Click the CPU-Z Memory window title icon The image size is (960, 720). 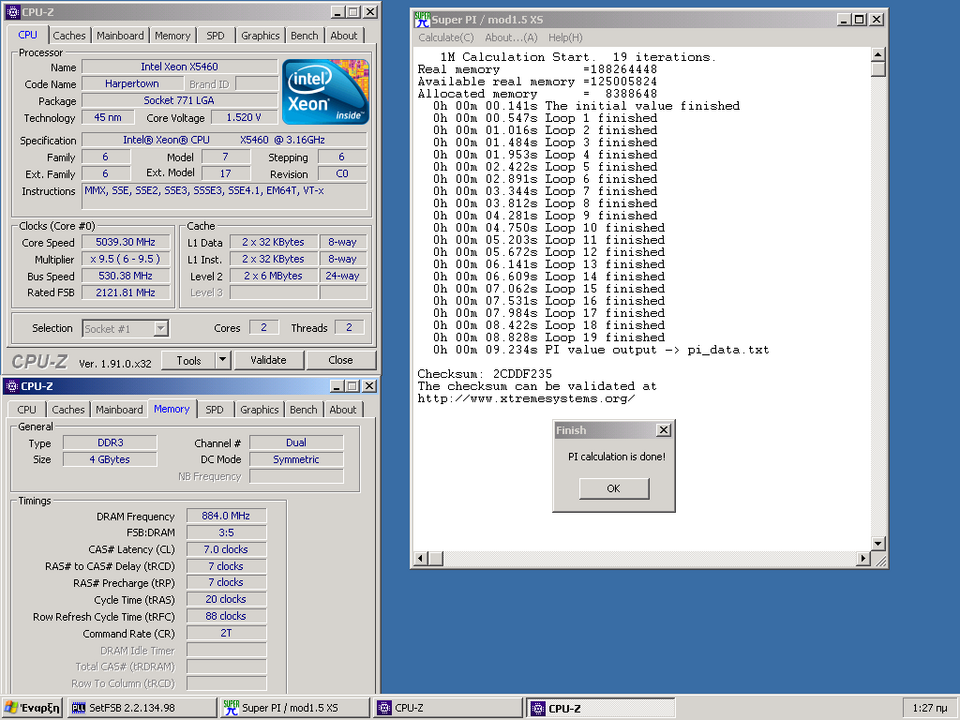pos(12,386)
